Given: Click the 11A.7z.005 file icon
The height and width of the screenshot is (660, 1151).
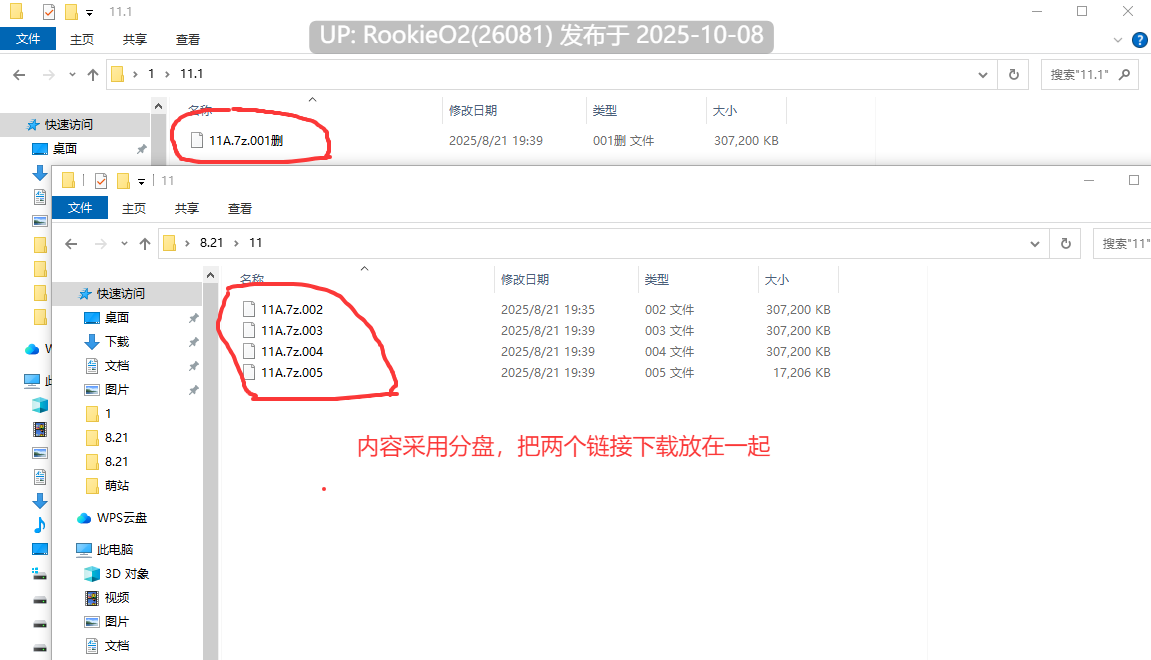Looking at the screenshot, I should 249,372.
